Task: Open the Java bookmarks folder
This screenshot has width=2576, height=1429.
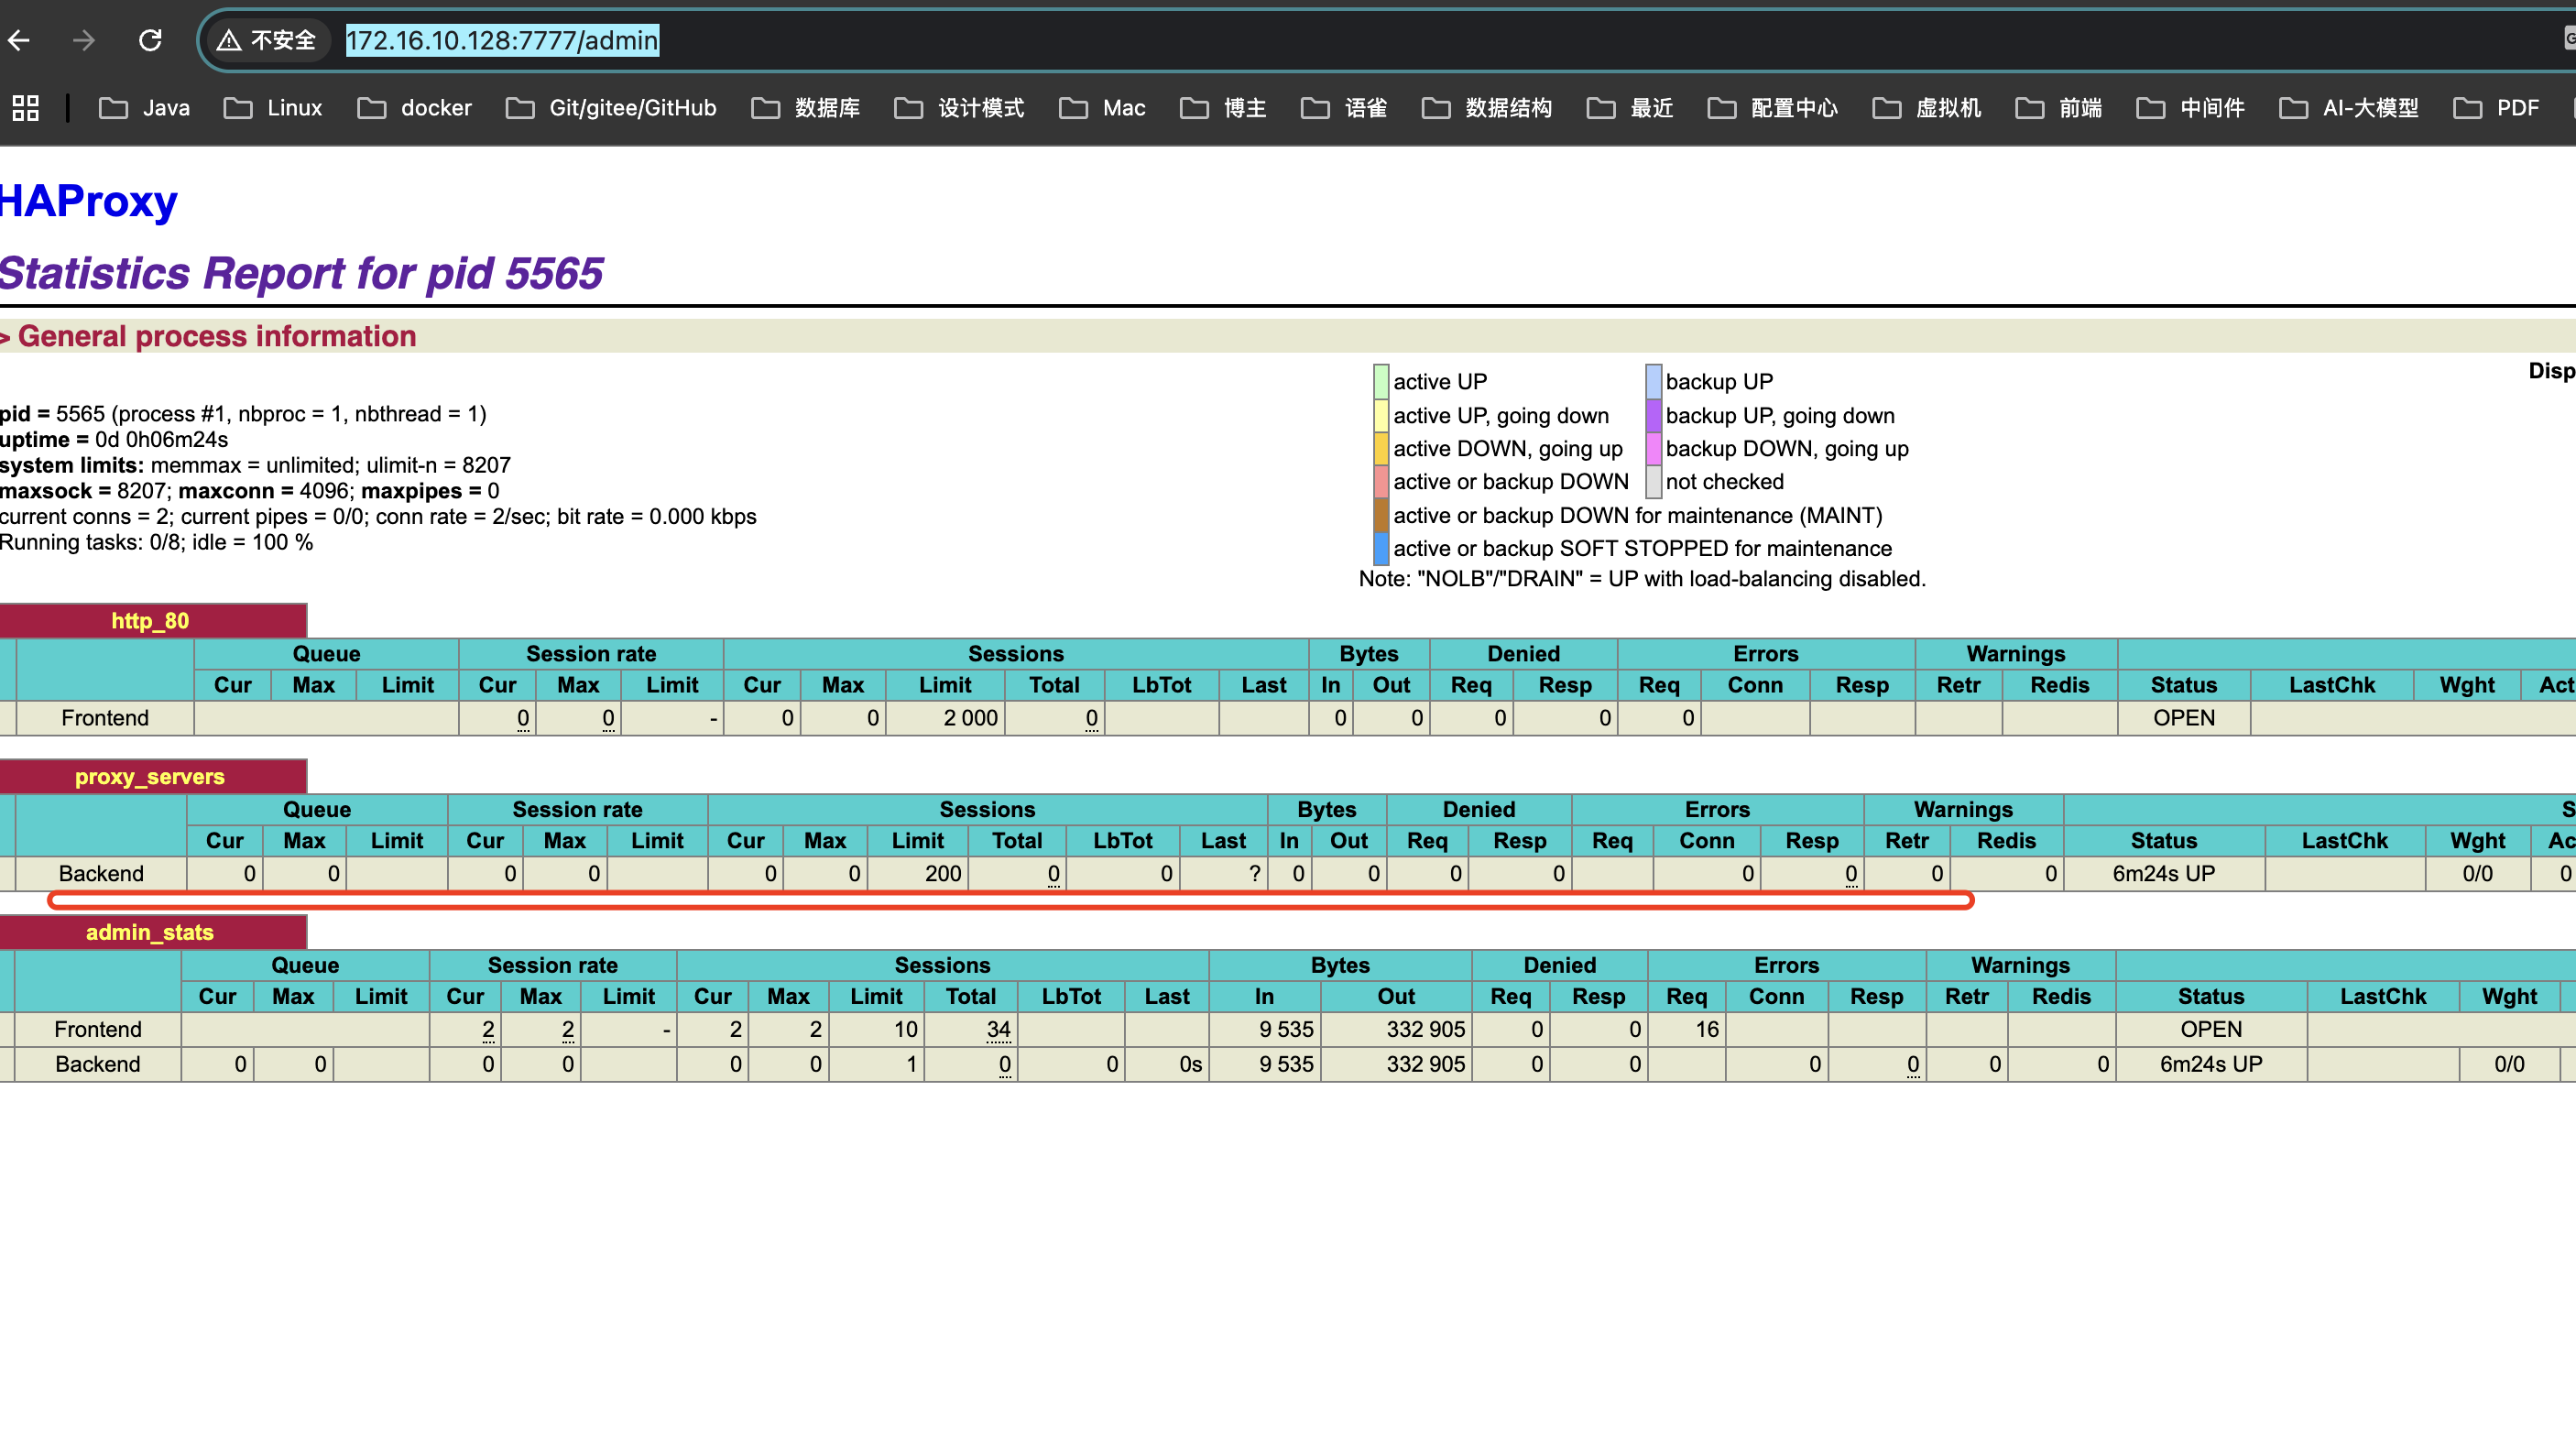Action: click(145, 108)
